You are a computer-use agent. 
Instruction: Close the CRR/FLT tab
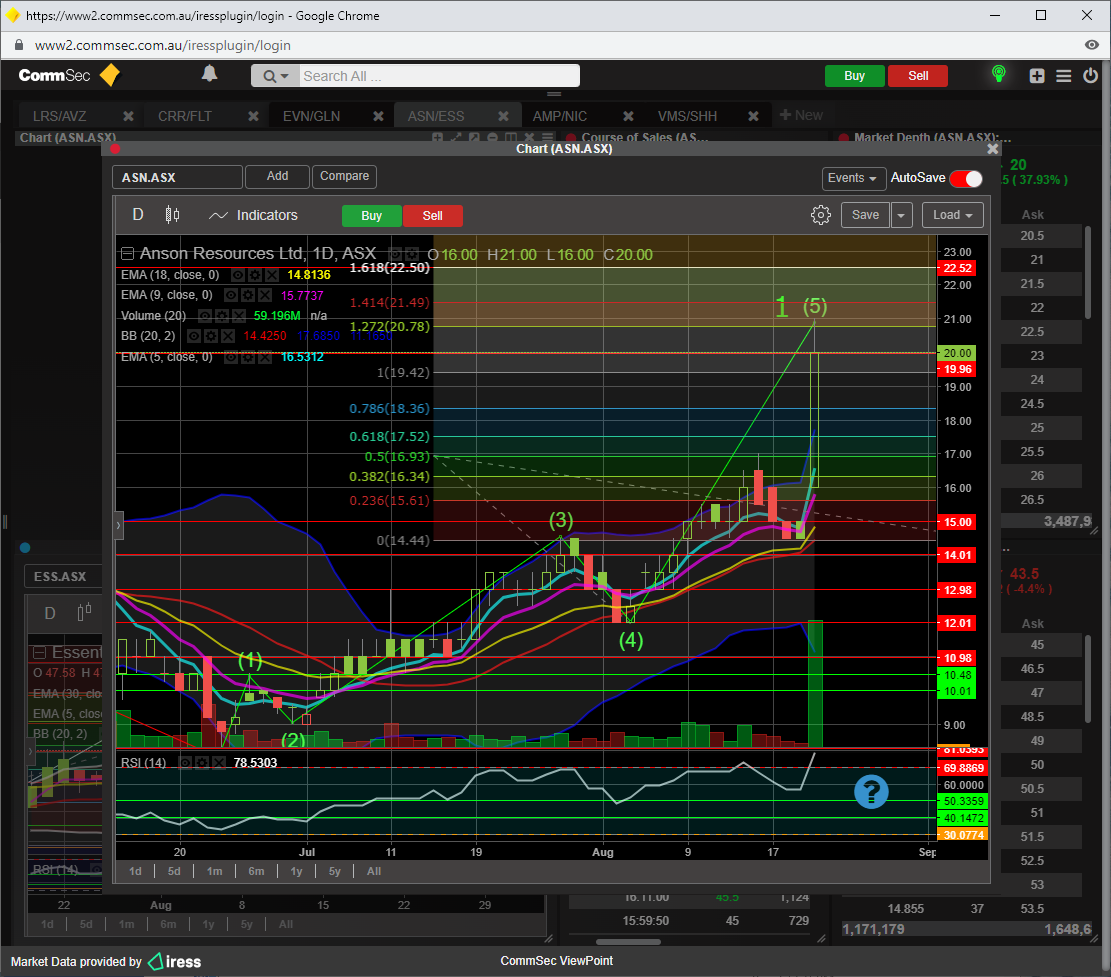pyautogui.click(x=253, y=116)
